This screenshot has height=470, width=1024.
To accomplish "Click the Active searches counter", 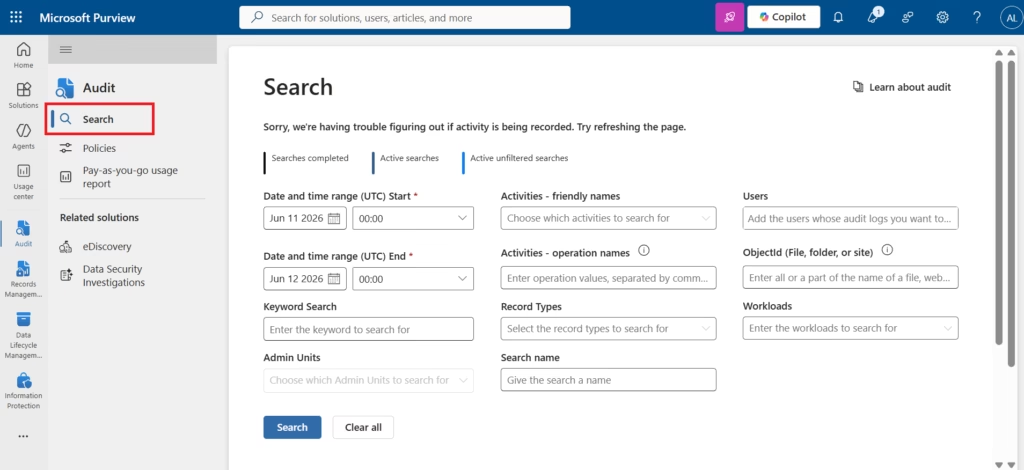I will click(406, 163).
